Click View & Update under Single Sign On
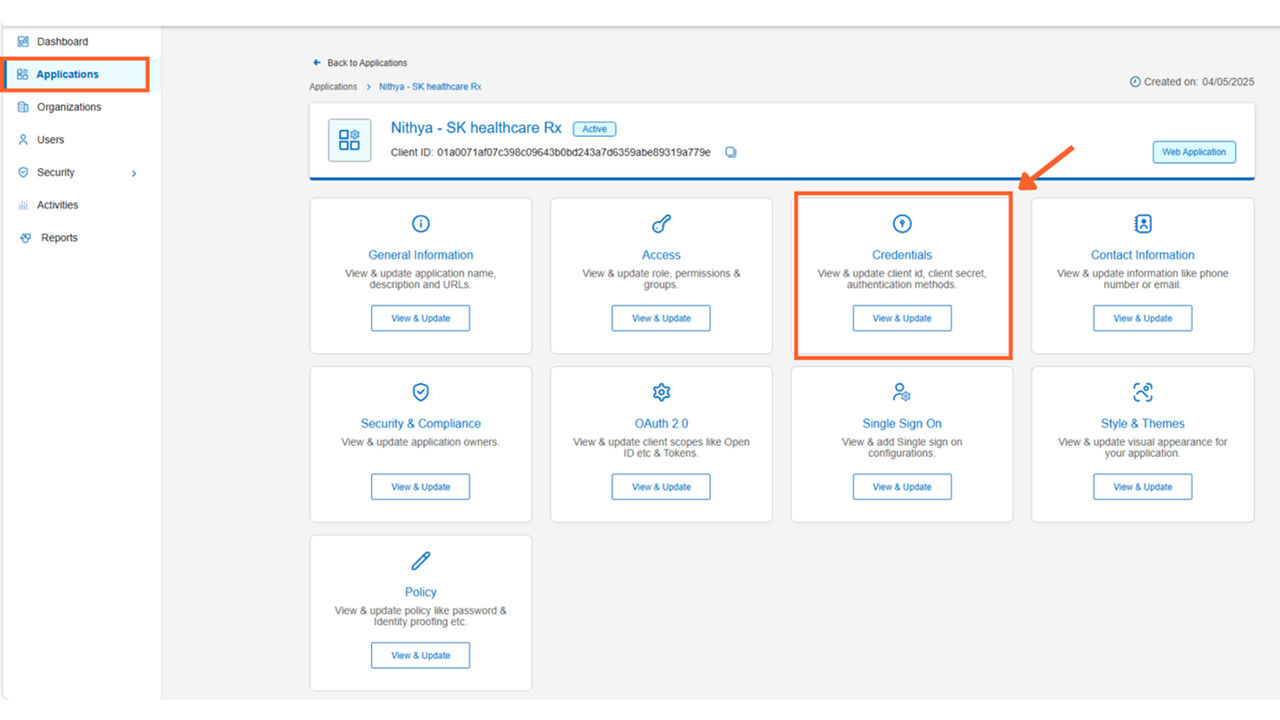Viewport: 1280px width, 720px height. coord(902,487)
